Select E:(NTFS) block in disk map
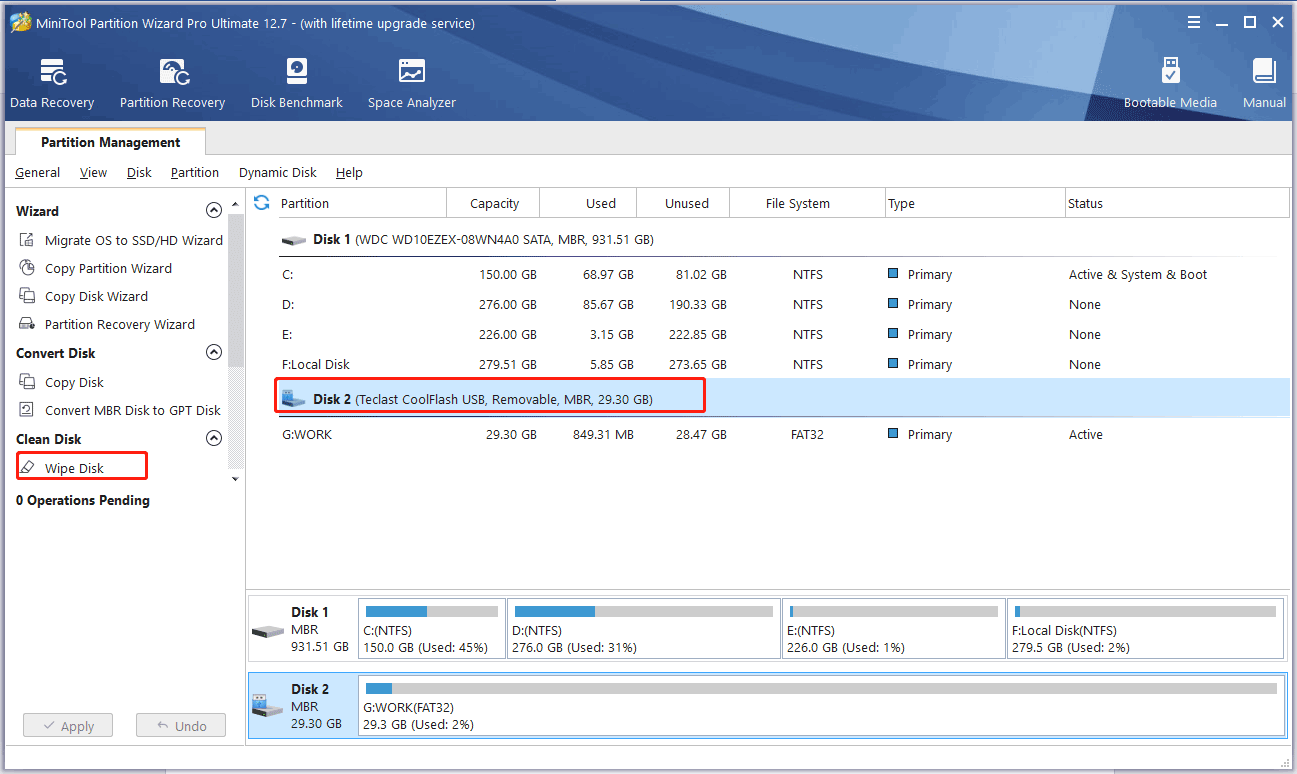The image size is (1297, 774). click(x=894, y=629)
